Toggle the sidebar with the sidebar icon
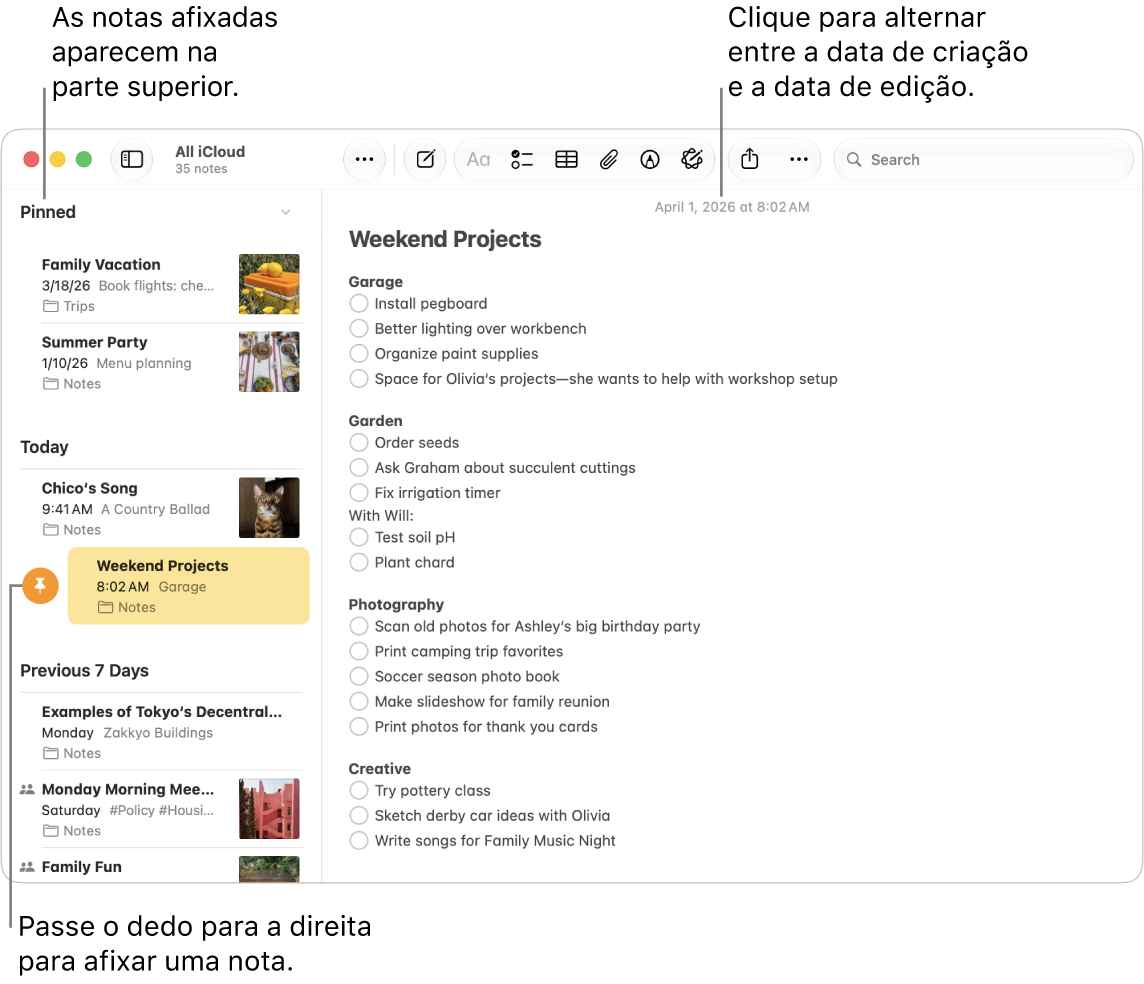This screenshot has height=984, width=1144. 131,159
